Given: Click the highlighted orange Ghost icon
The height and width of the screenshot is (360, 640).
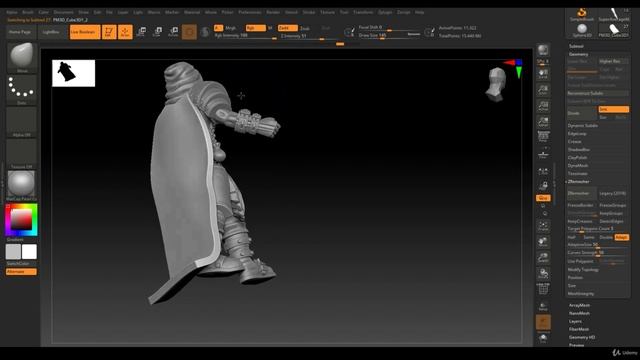Looking at the screenshot, I should click(543, 322).
